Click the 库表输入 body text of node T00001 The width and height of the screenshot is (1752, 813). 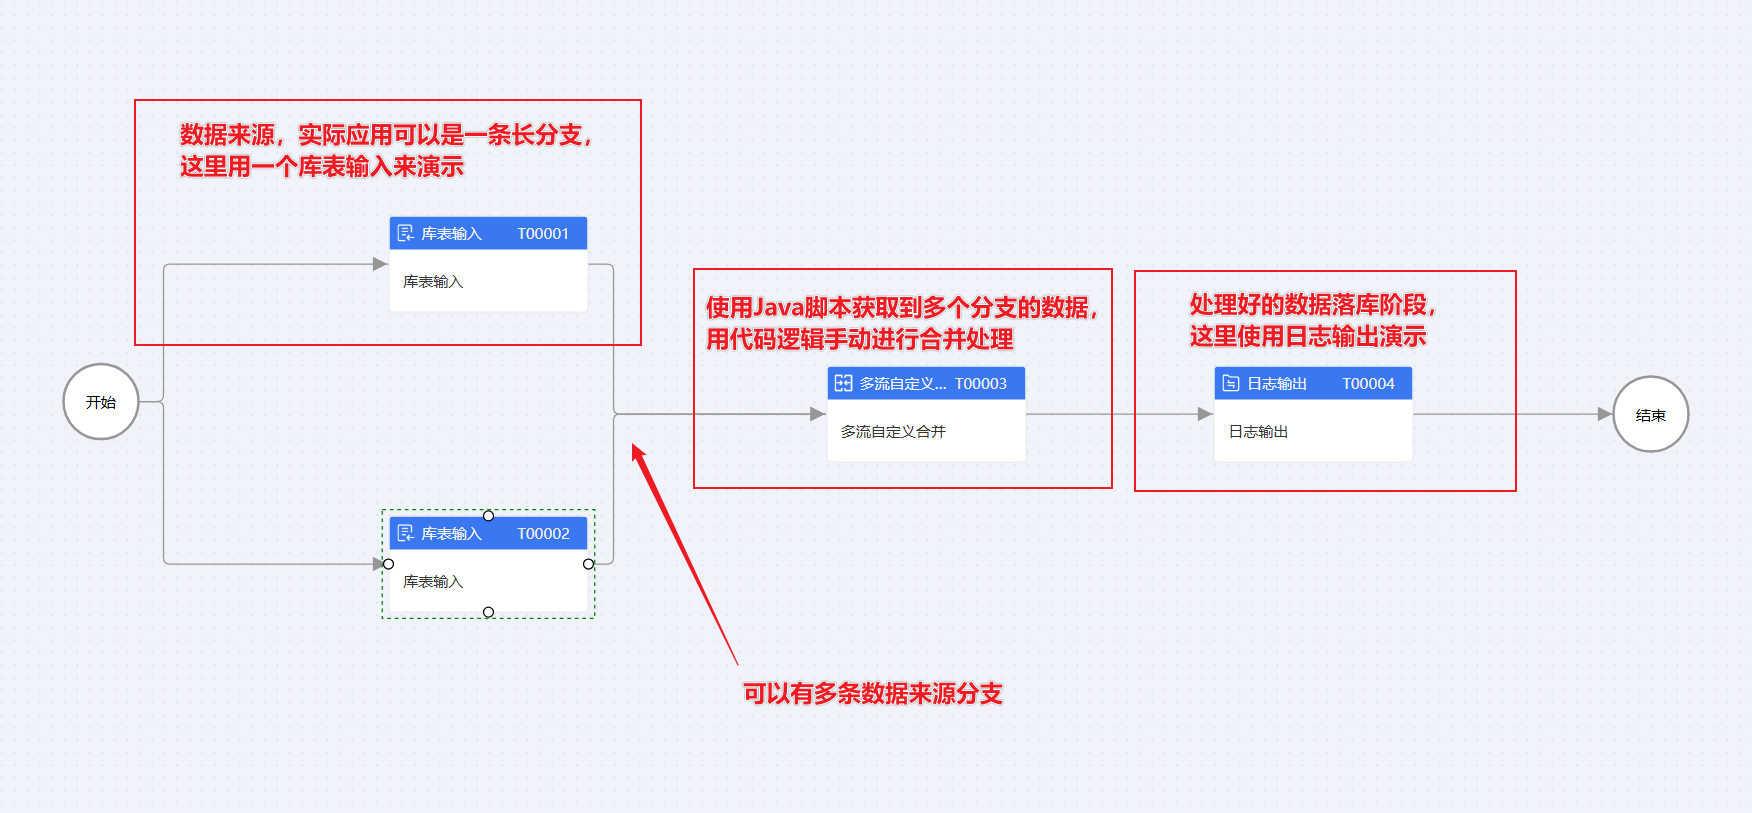point(433,282)
